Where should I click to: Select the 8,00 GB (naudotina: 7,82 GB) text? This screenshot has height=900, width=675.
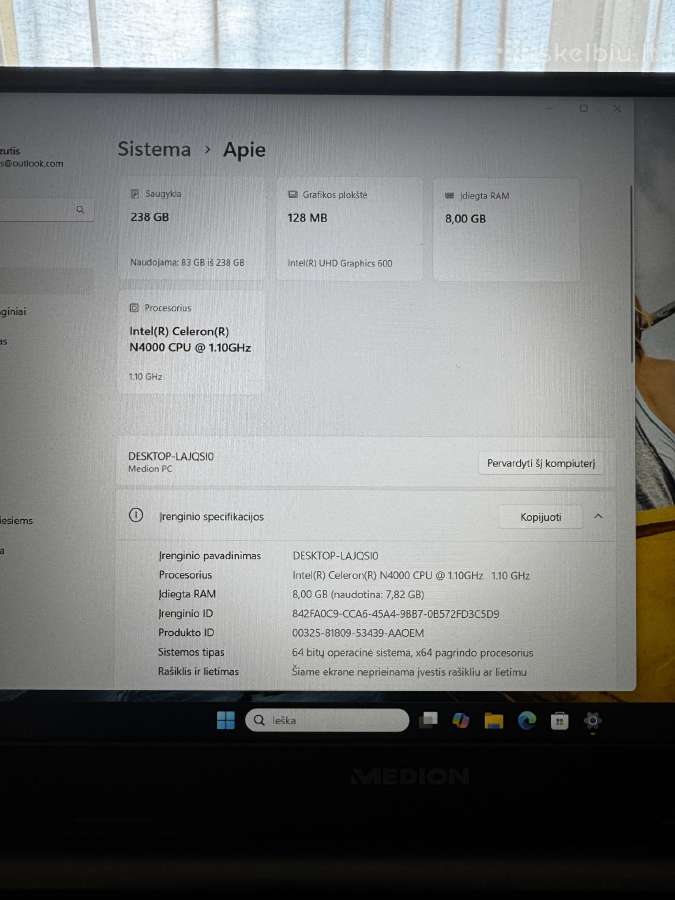pos(358,594)
